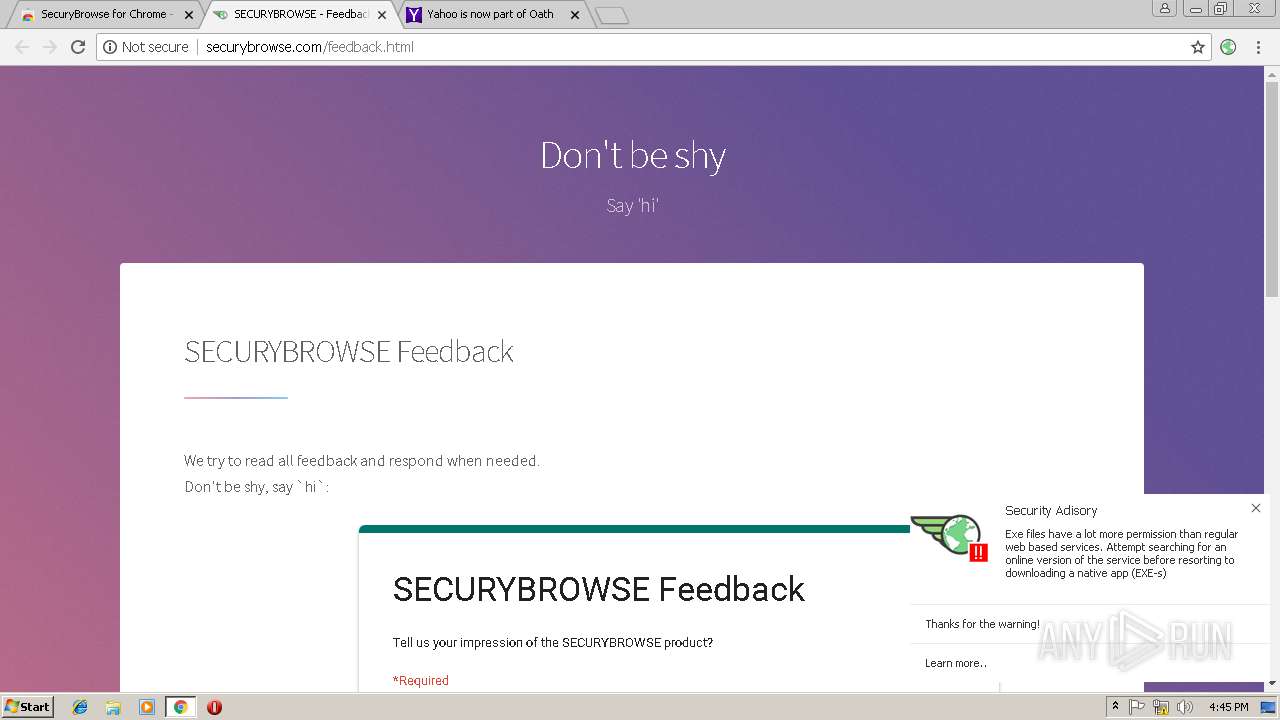
Task: Click the Security Adisory globe icon
Action: (950, 537)
